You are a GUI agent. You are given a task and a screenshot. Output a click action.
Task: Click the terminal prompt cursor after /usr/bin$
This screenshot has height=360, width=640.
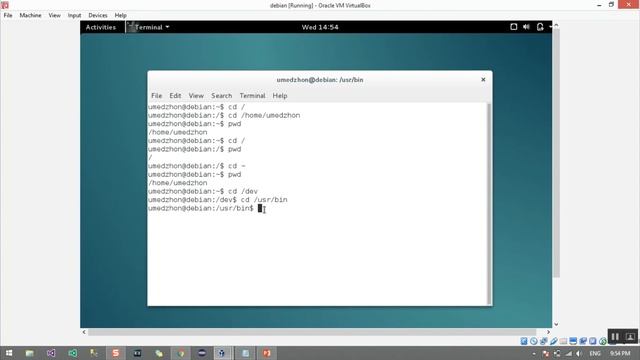click(260, 208)
